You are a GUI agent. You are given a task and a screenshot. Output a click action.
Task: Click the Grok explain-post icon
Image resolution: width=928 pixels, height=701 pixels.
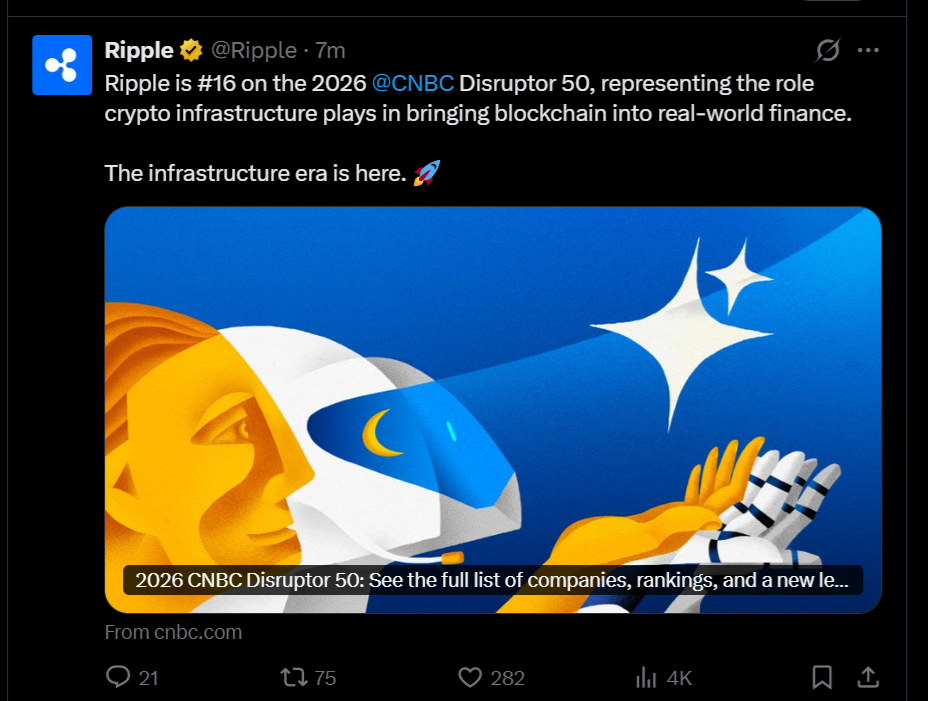click(x=827, y=50)
